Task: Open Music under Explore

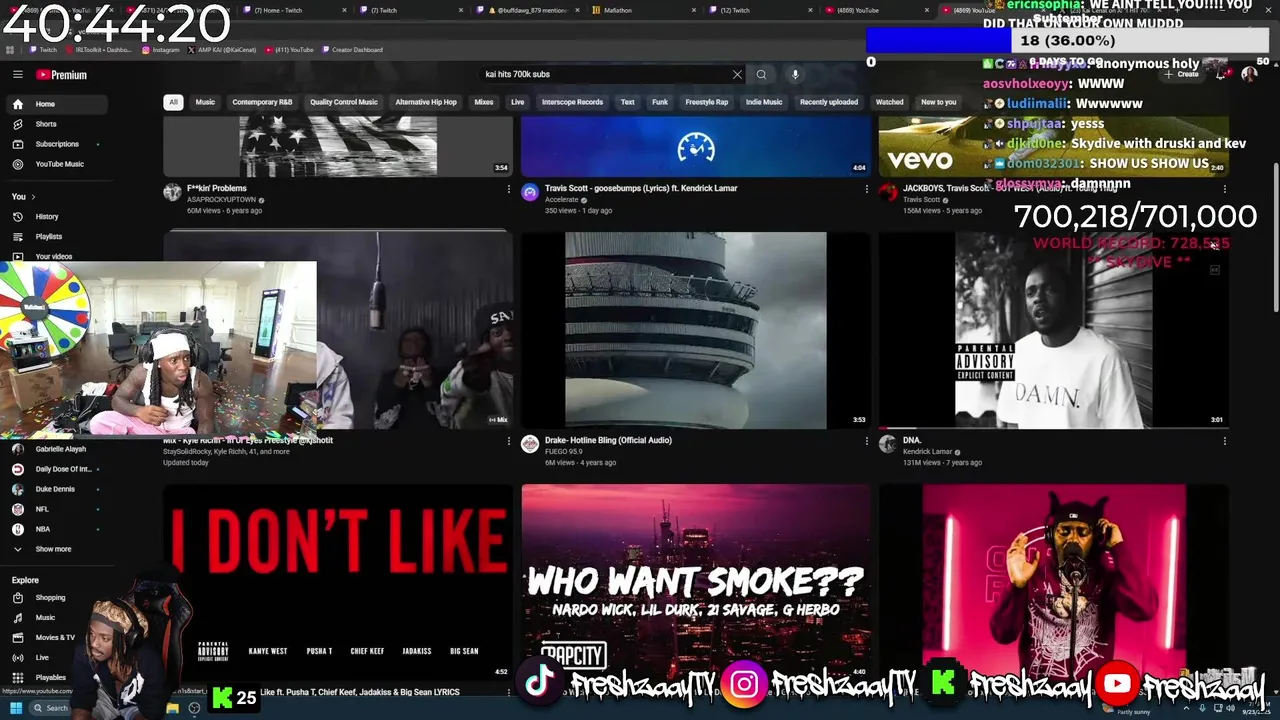Action: (x=45, y=618)
